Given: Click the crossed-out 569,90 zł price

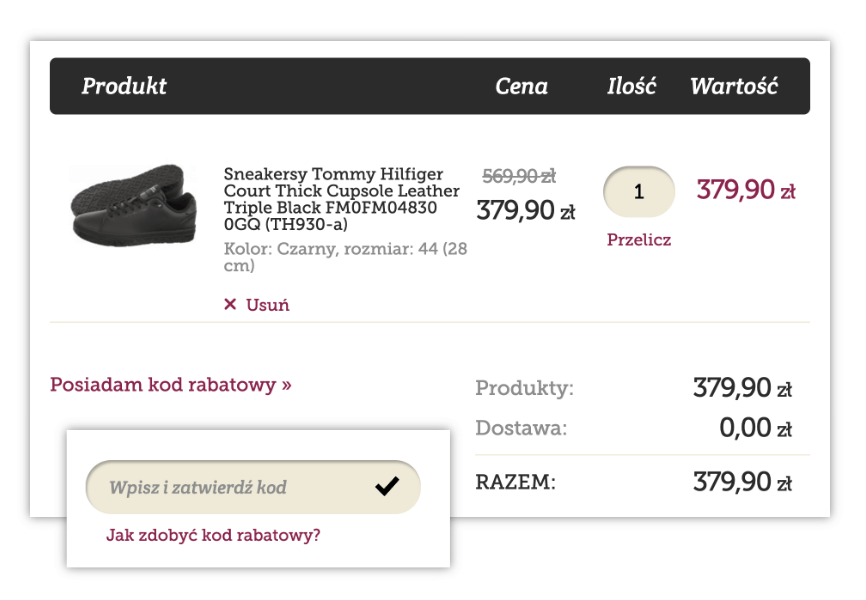Looking at the screenshot, I should pyautogui.click(x=519, y=176).
